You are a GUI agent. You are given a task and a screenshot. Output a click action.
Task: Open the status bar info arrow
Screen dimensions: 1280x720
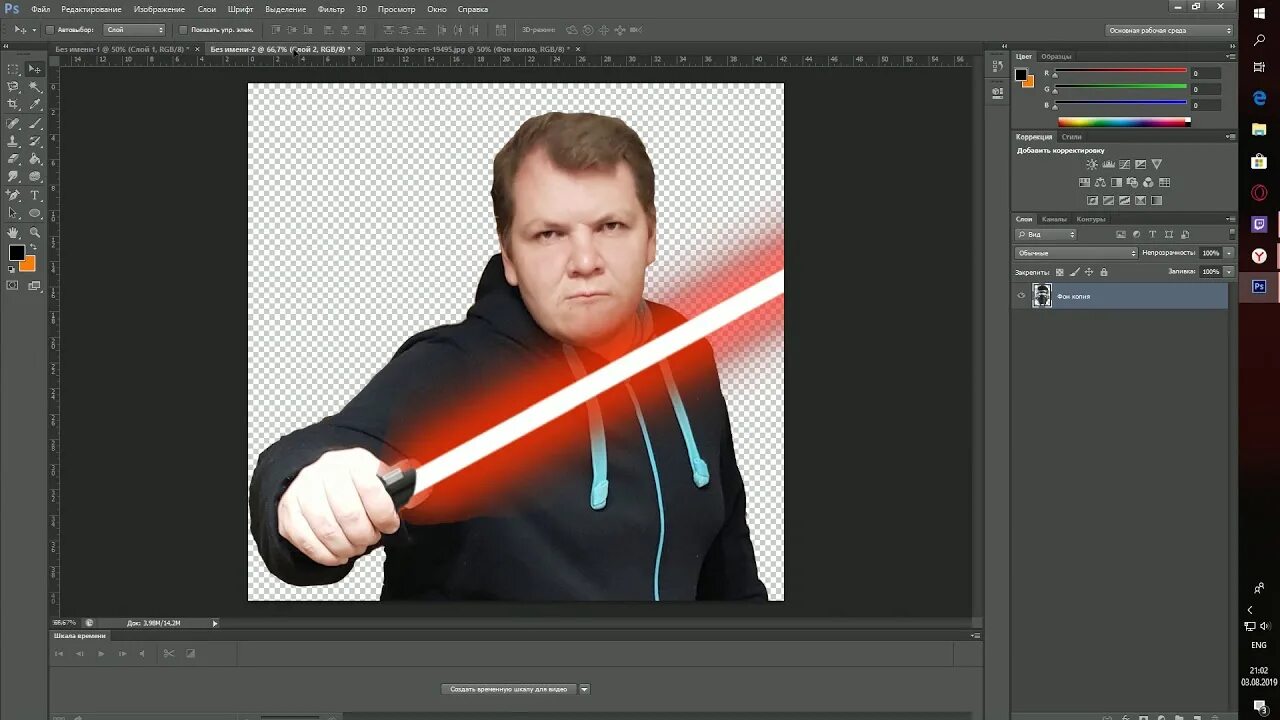pyautogui.click(x=214, y=623)
